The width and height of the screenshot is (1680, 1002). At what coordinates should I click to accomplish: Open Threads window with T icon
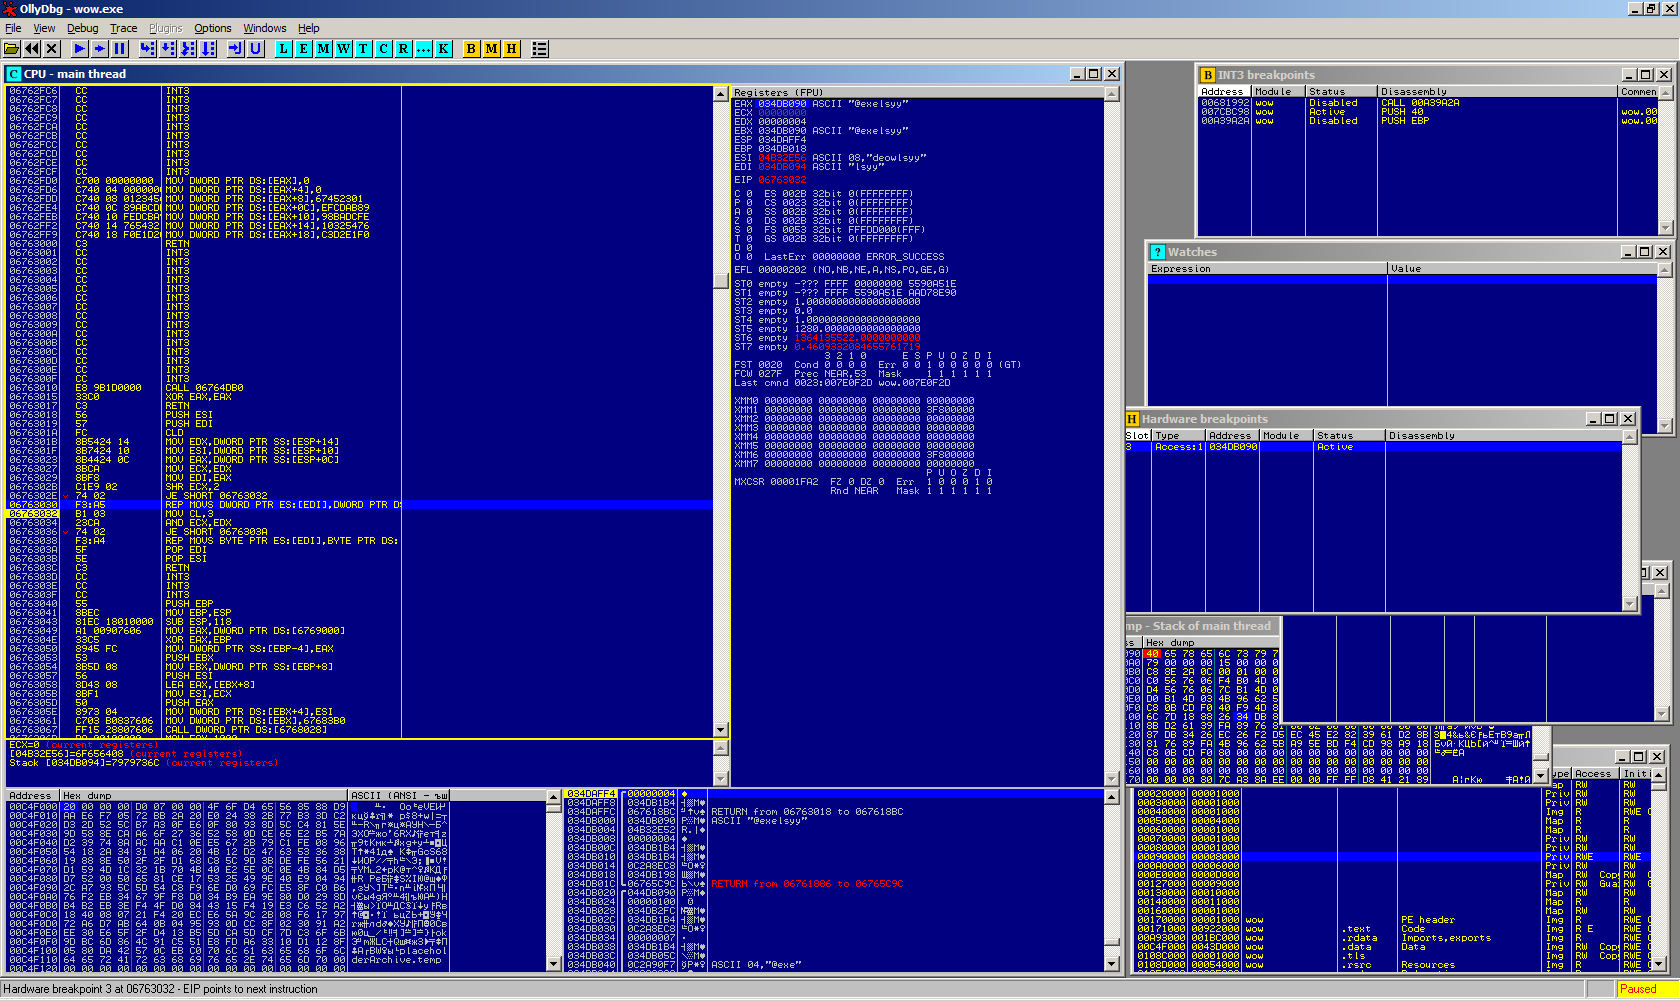(364, 49)
